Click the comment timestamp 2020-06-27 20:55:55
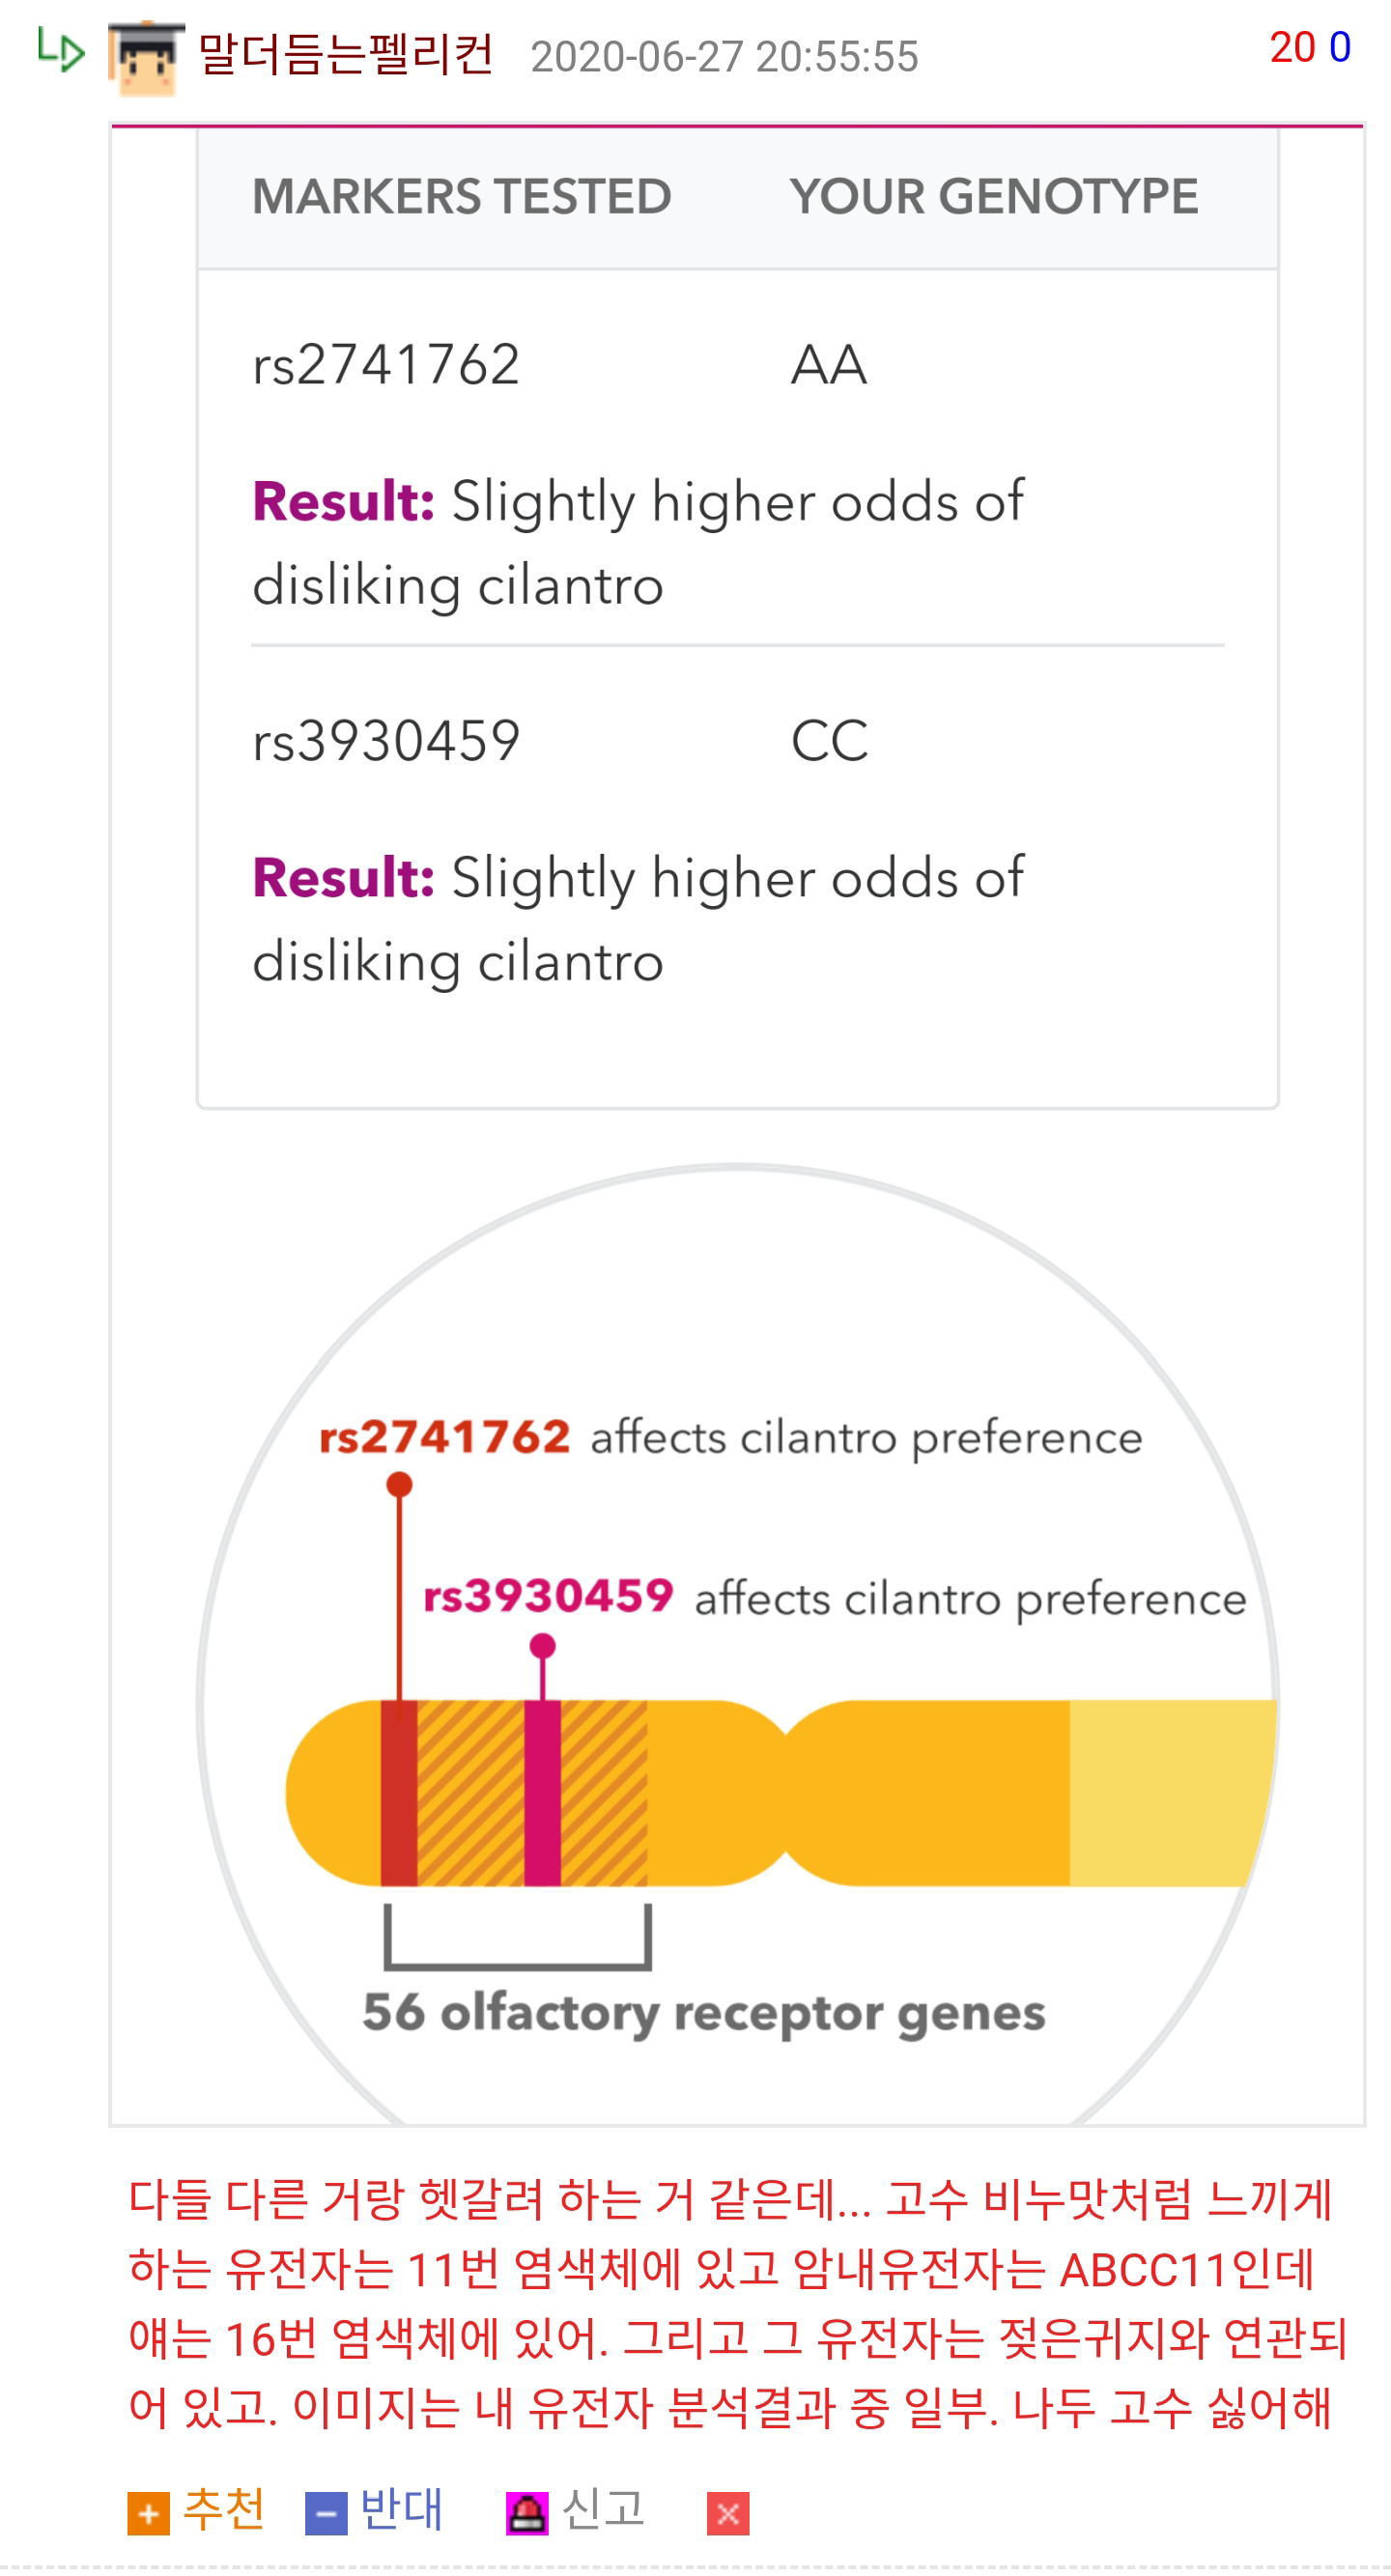Image resolution: width=1391 pixels, height=2576 pixels. [x=723, y=57]
